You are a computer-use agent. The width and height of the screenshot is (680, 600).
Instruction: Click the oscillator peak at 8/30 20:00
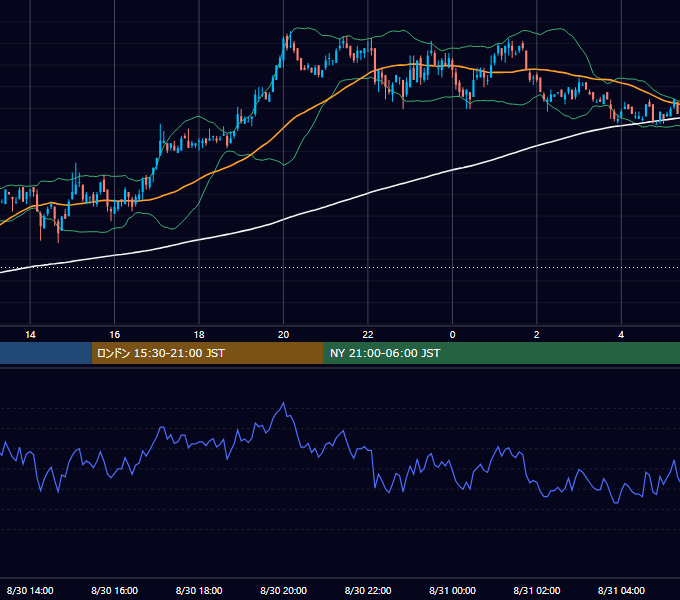pos(284,403)
